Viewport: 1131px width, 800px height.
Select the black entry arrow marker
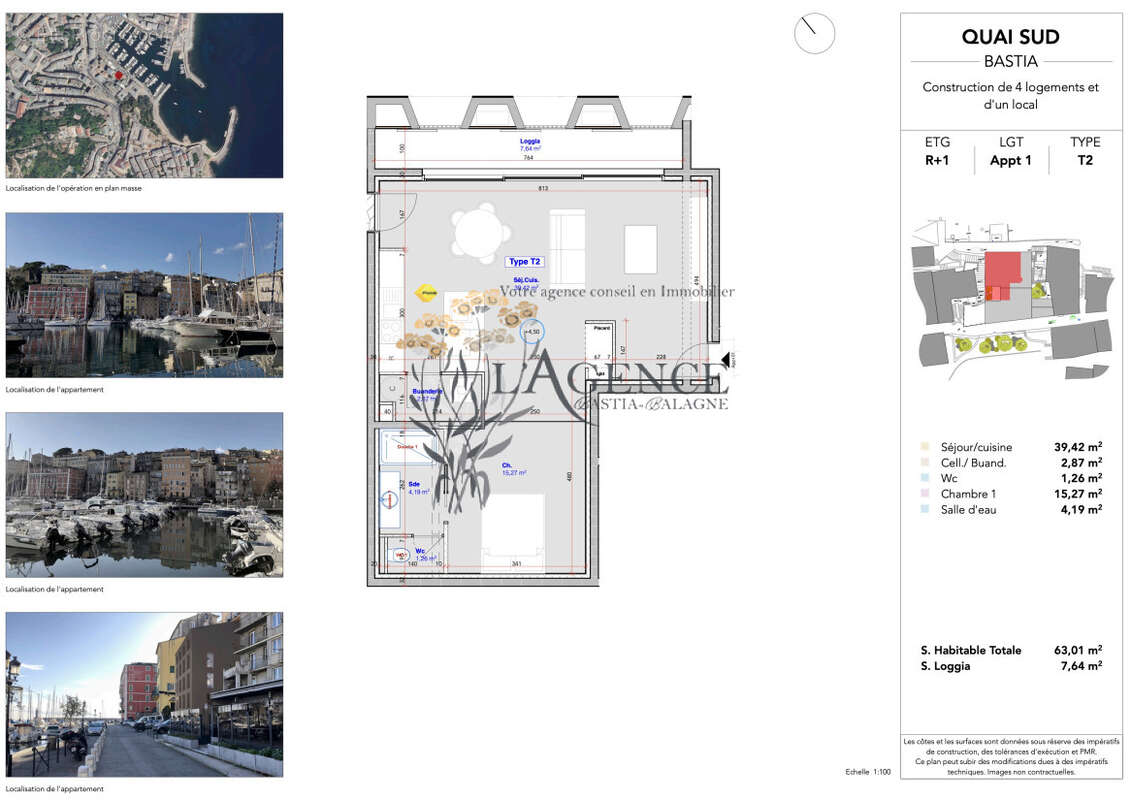(x=726, y=360)
